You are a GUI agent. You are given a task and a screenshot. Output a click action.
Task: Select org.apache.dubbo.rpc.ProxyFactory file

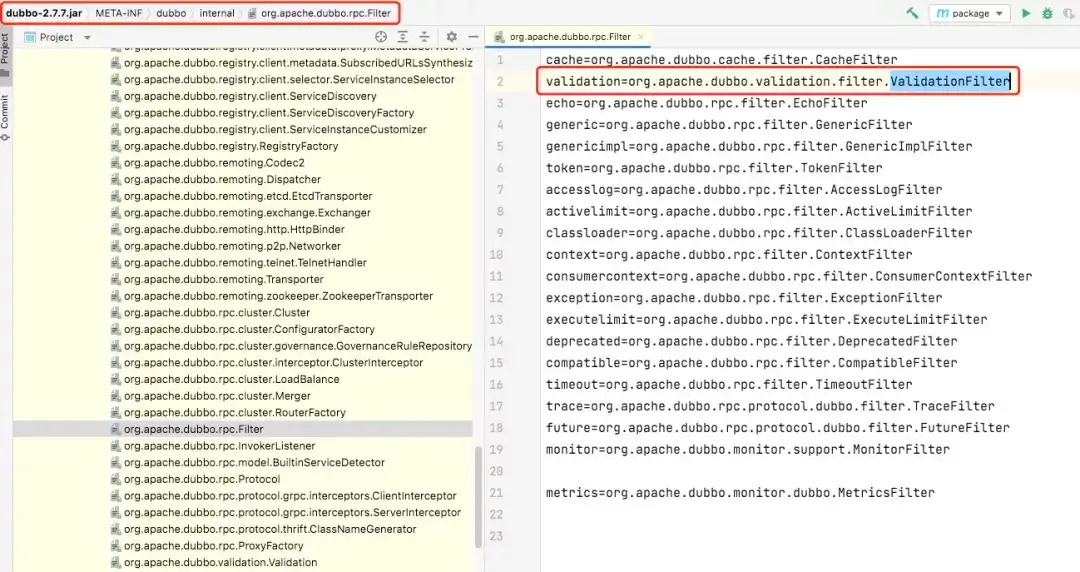[x=214, y=546]
